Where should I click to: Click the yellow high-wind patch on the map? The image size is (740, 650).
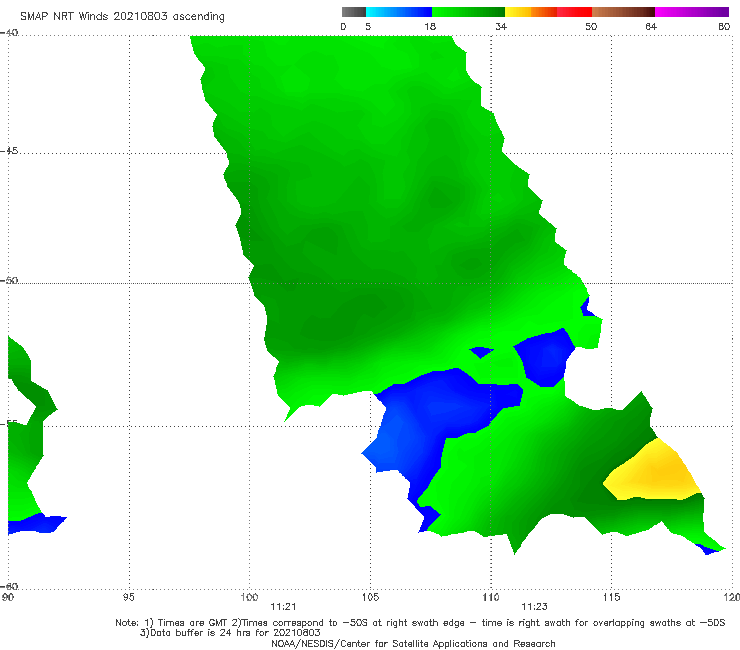click(x=654, y=473)
